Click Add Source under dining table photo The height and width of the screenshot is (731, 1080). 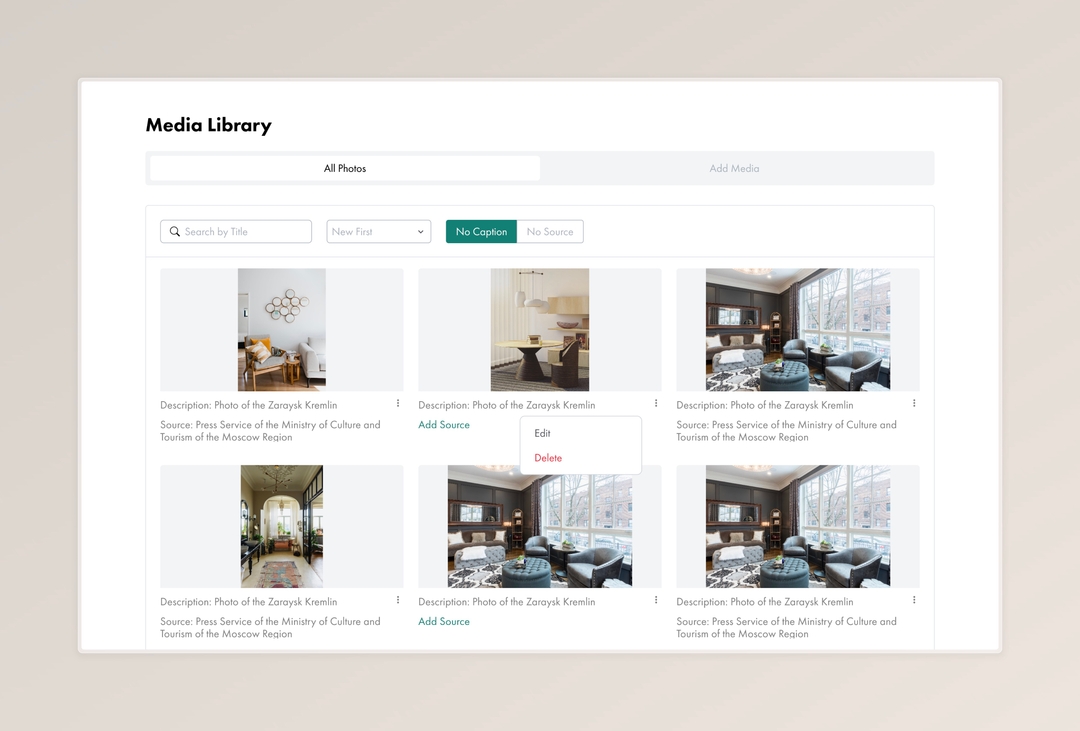click(444, 425)
